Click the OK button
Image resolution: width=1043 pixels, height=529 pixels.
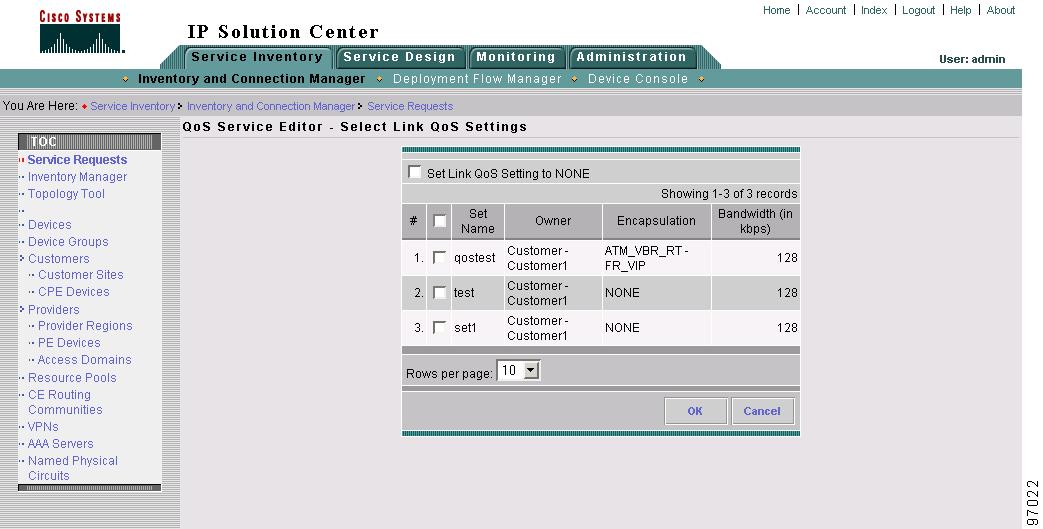pos(695,411)
